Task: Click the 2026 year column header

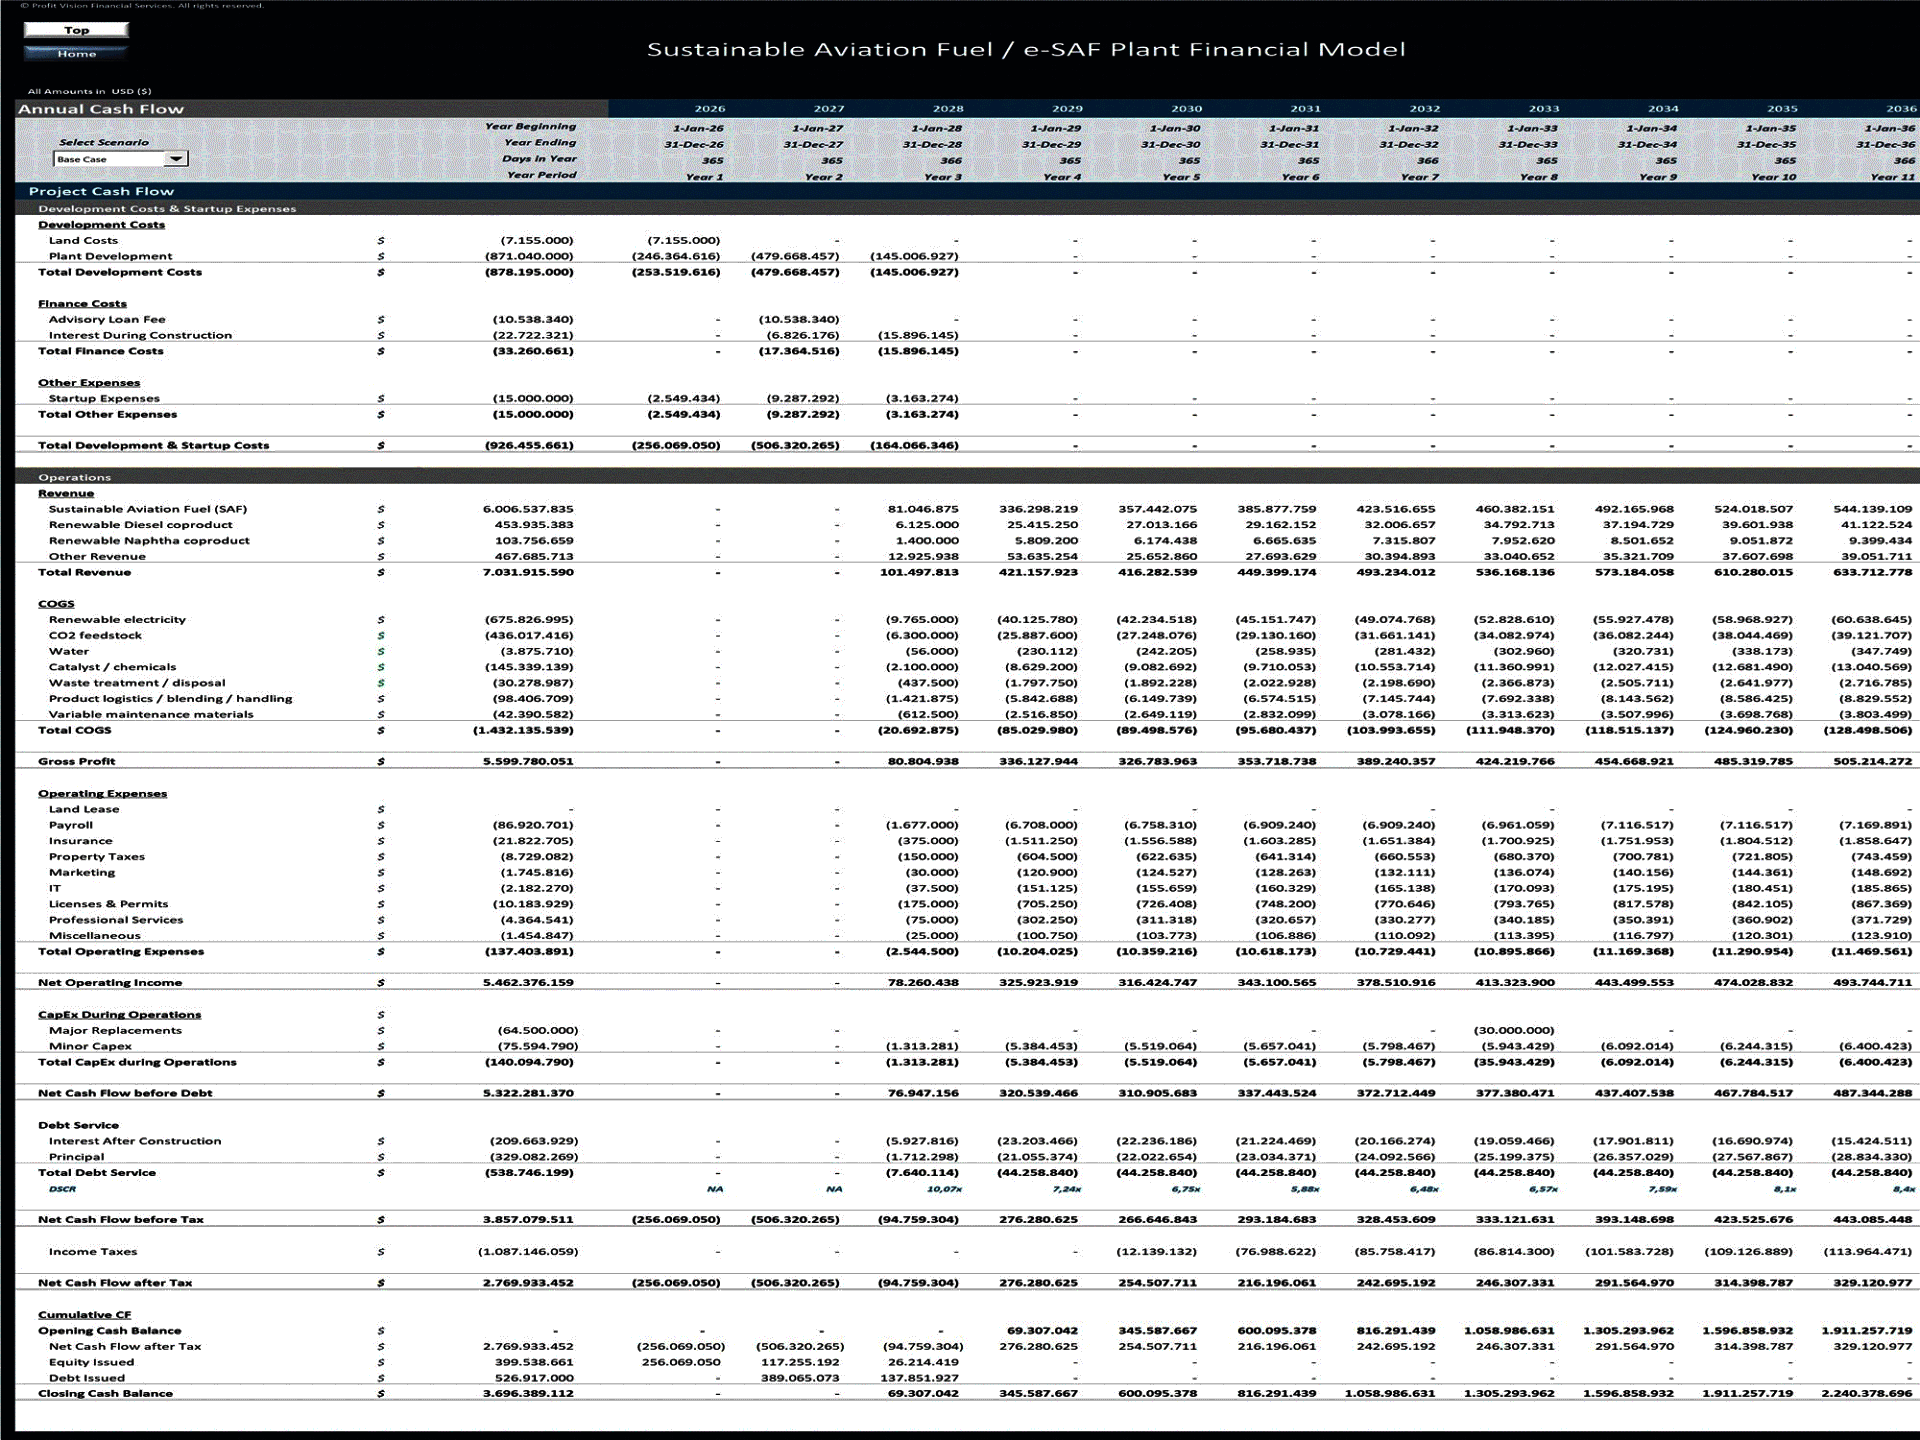Action: 710,109
